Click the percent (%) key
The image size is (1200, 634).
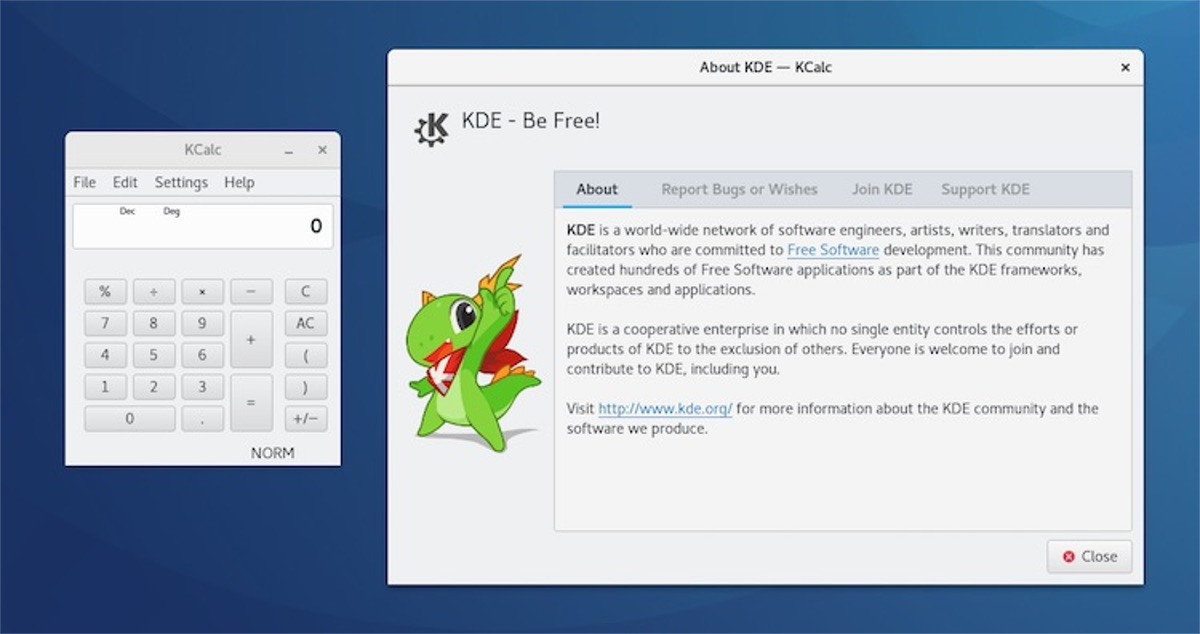pyautogui.click(x=105, y=292)
